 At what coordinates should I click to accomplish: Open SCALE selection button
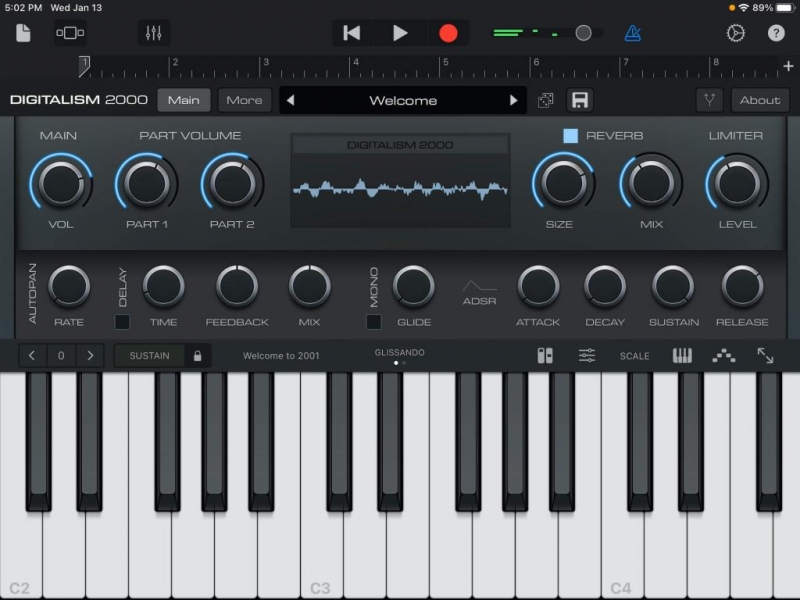634,356
